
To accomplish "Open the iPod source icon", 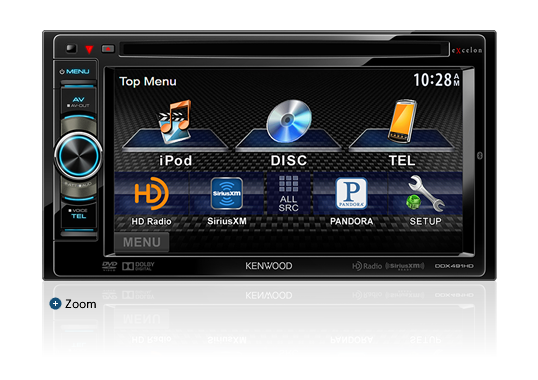I will [x=175, y=122].
